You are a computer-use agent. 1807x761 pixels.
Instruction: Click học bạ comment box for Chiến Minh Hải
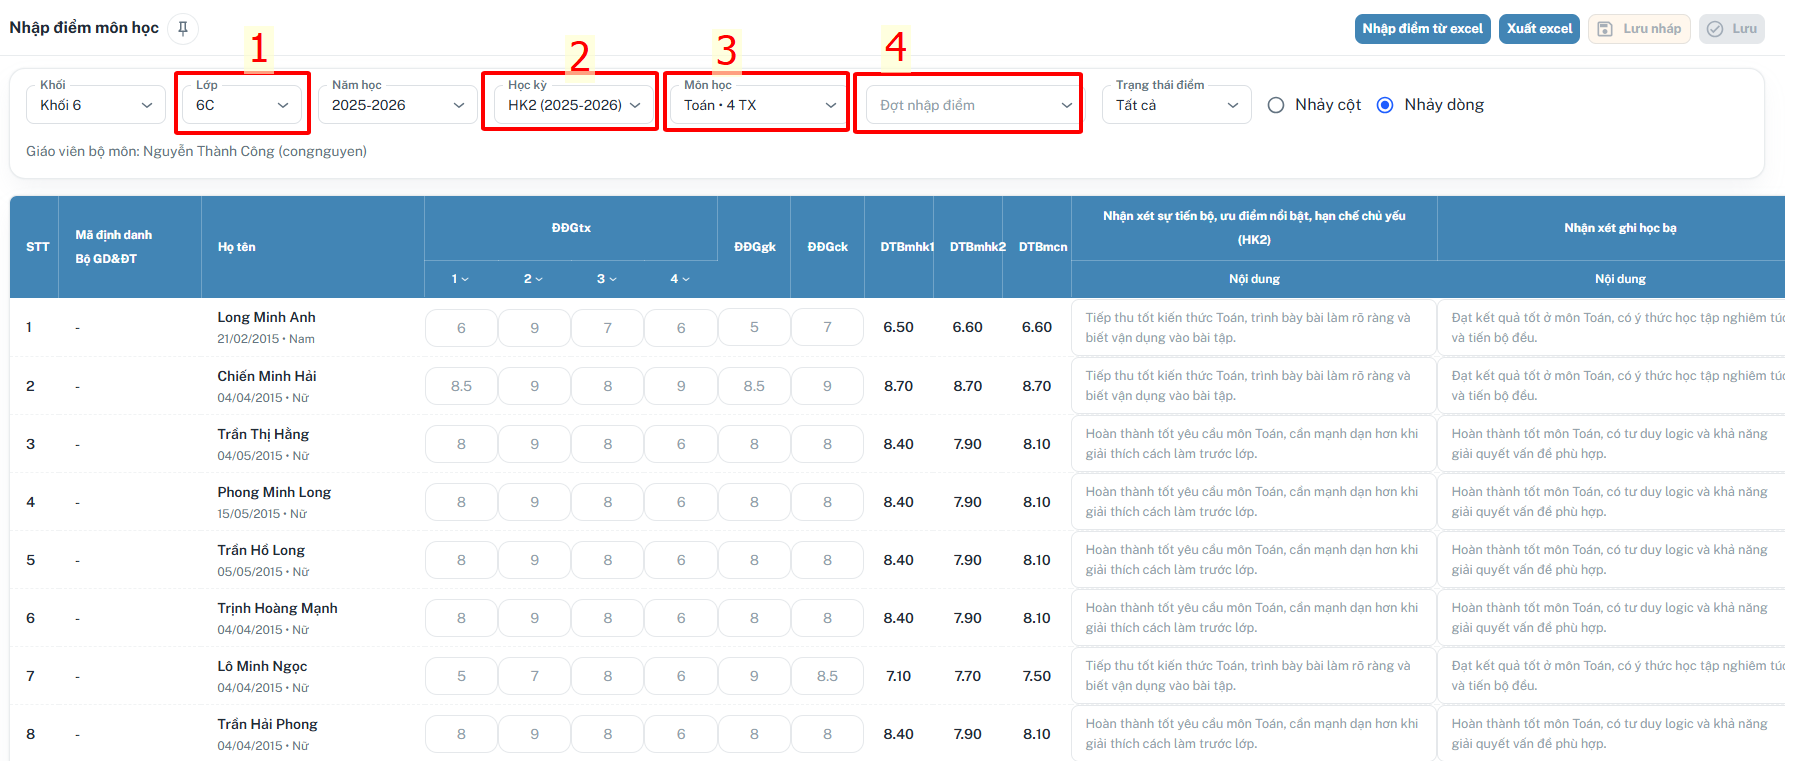pyautogui.click(x=1611, y=386)
